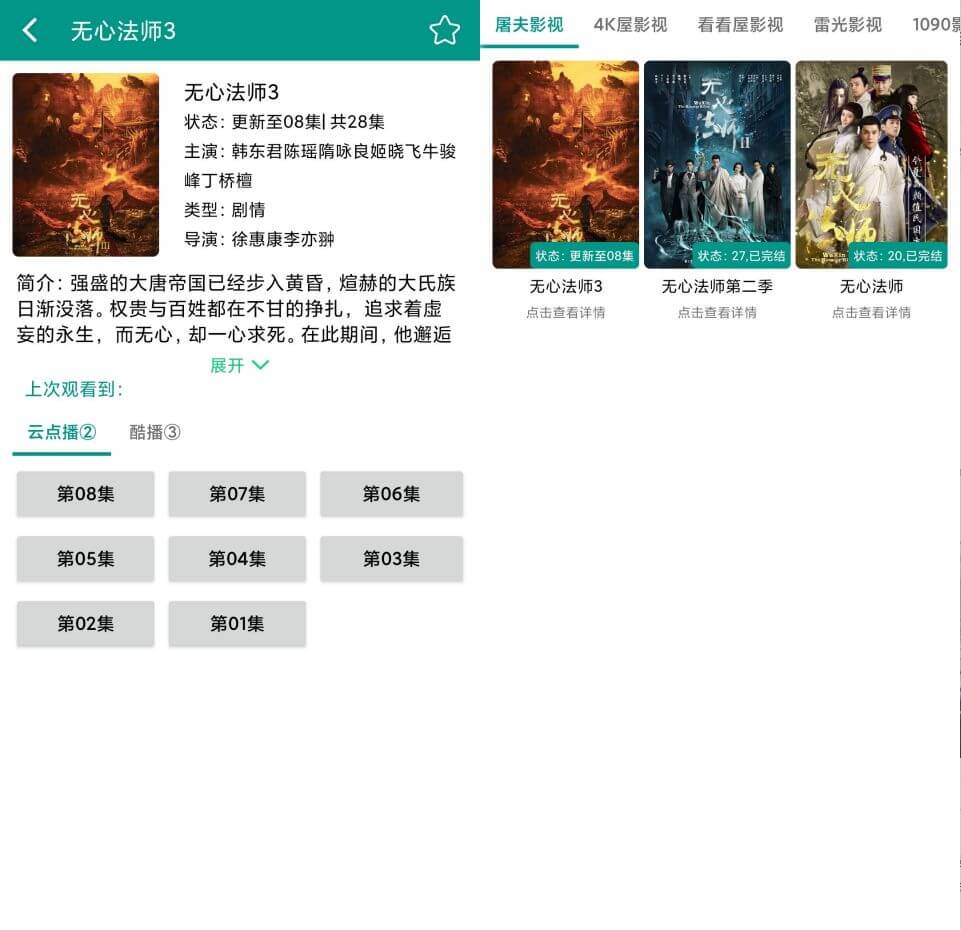
Task: Play episode 第07集
Action: [237, 494]
